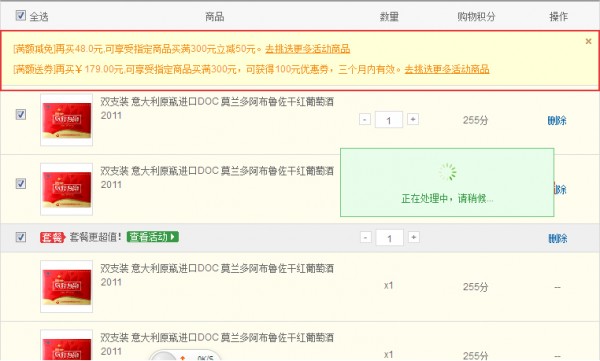Delete the bundle package row
This screenshot has height=361, width=600.
(x=558, y=238)
